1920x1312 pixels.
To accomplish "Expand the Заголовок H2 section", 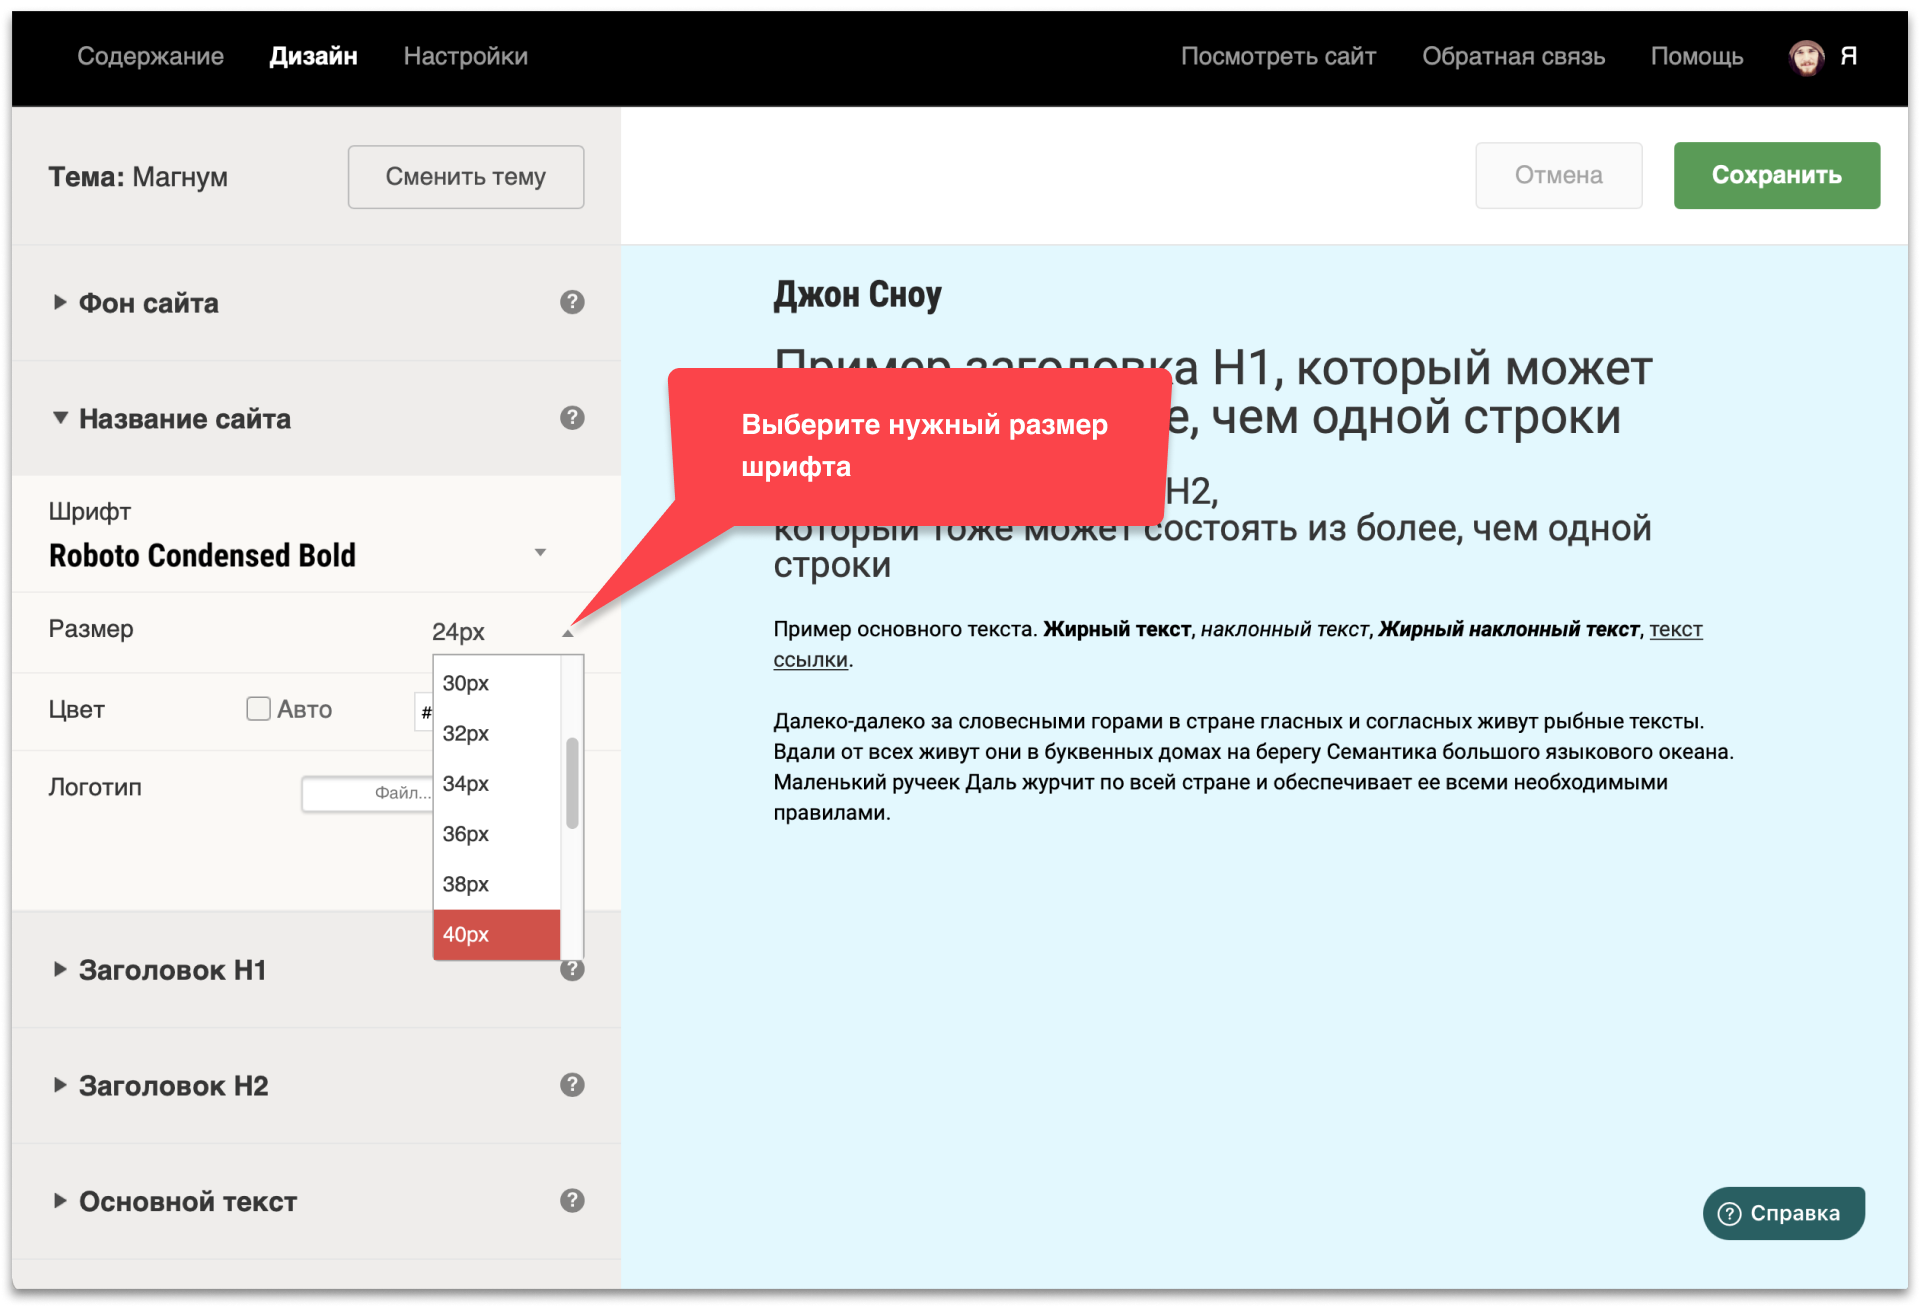I will [x=173, y=1086].
